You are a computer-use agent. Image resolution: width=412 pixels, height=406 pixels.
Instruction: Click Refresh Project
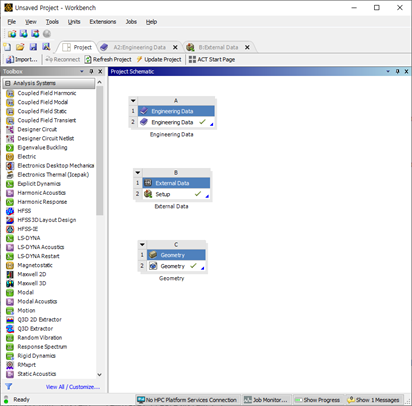108,59
